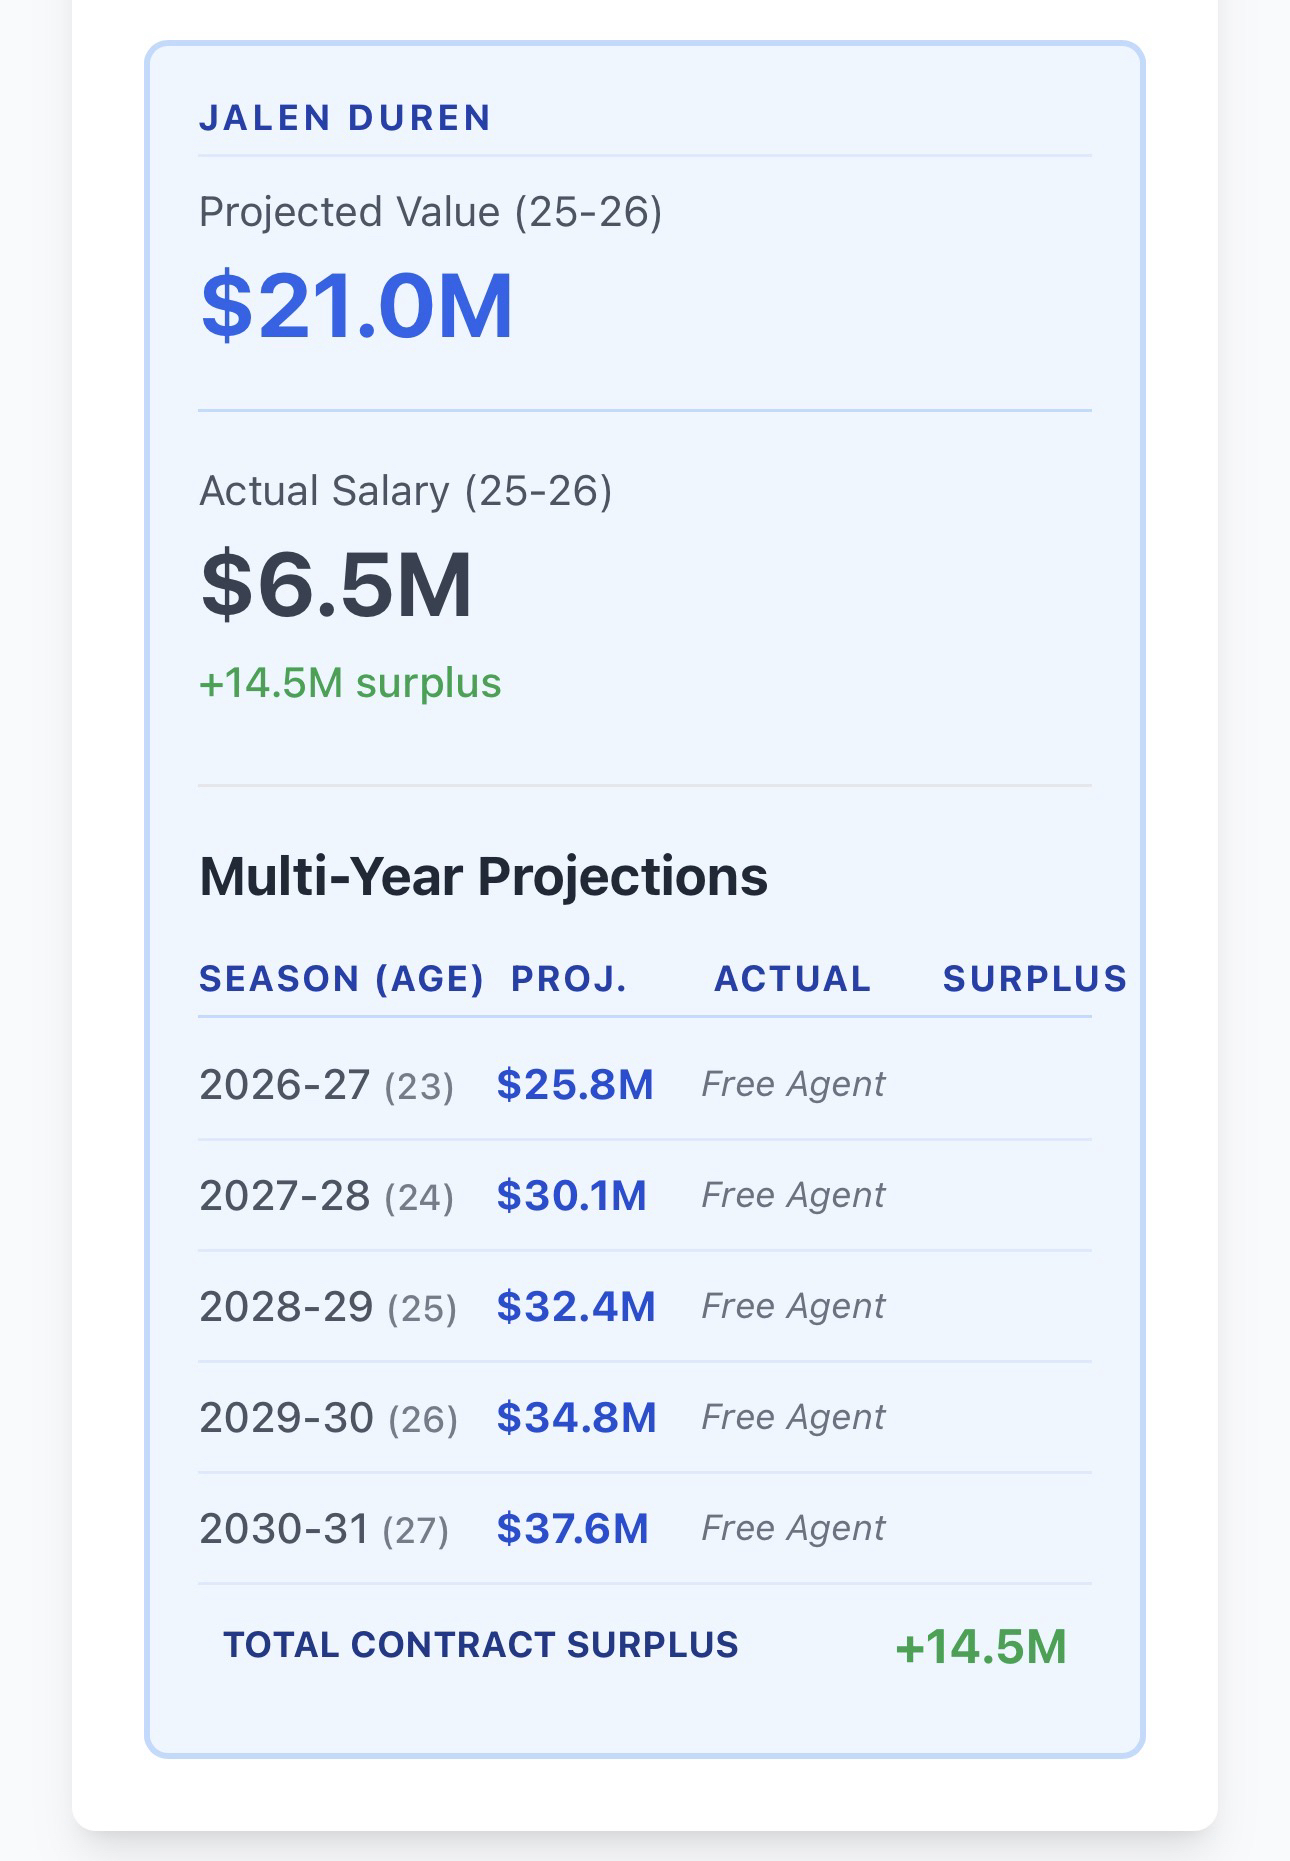Screen dimensions: 1290x1861
Task: Click the Multi-Year Projections heading
Action: [x=483, y=876]
